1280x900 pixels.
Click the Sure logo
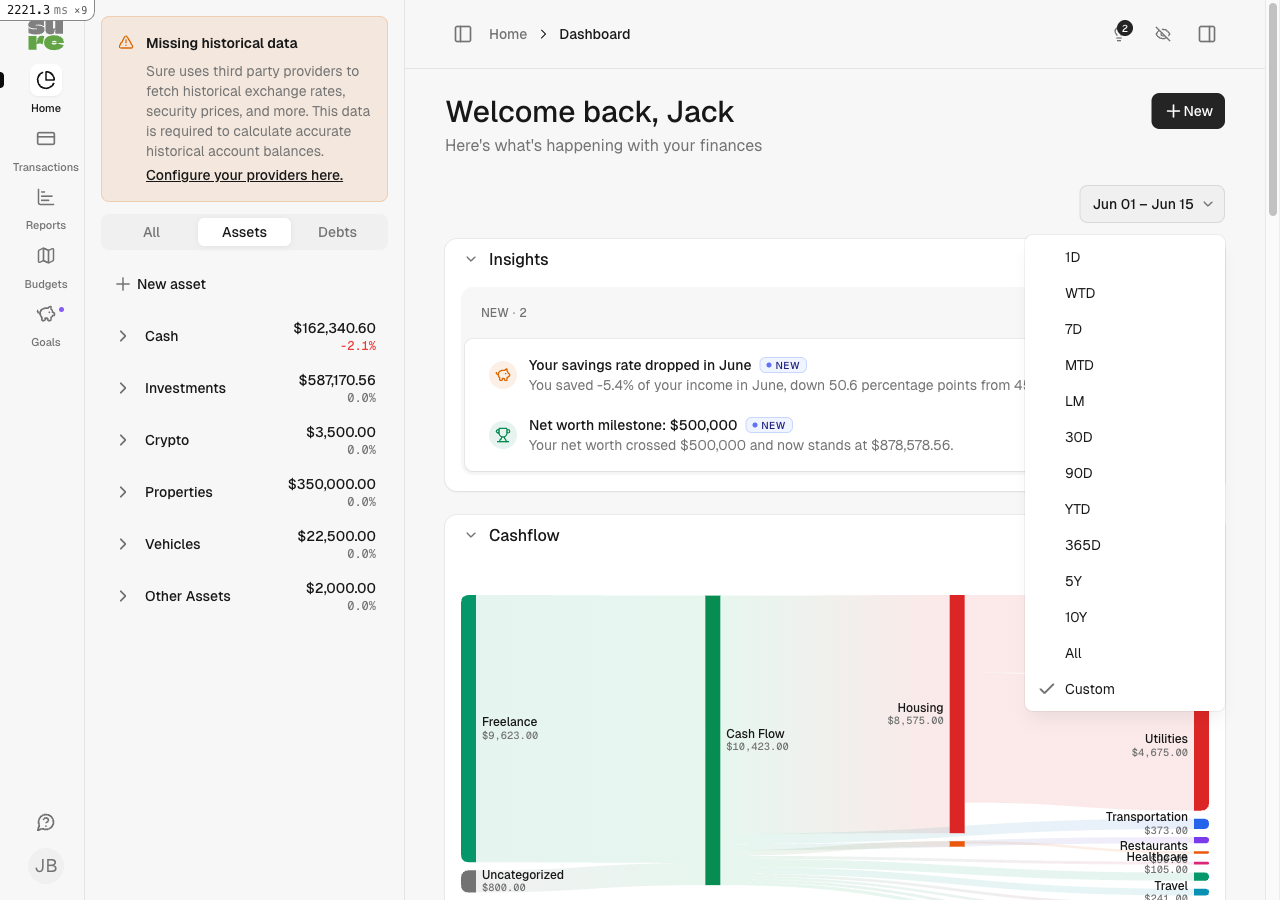click(45, 35)
